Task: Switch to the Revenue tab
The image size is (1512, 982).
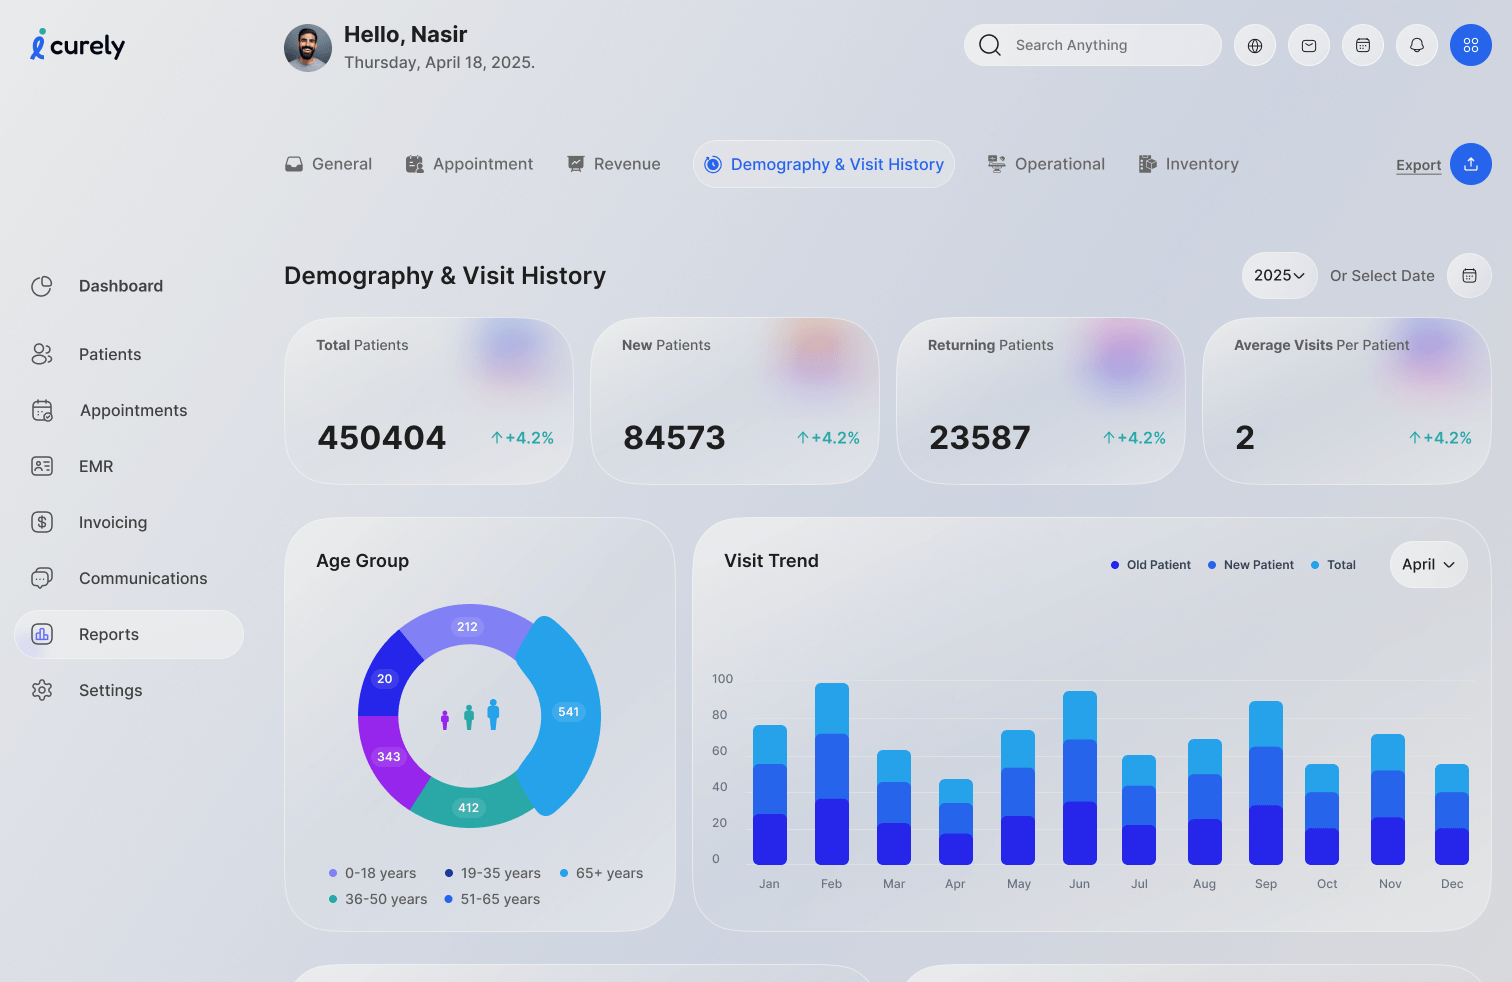Action: [614, 164]
